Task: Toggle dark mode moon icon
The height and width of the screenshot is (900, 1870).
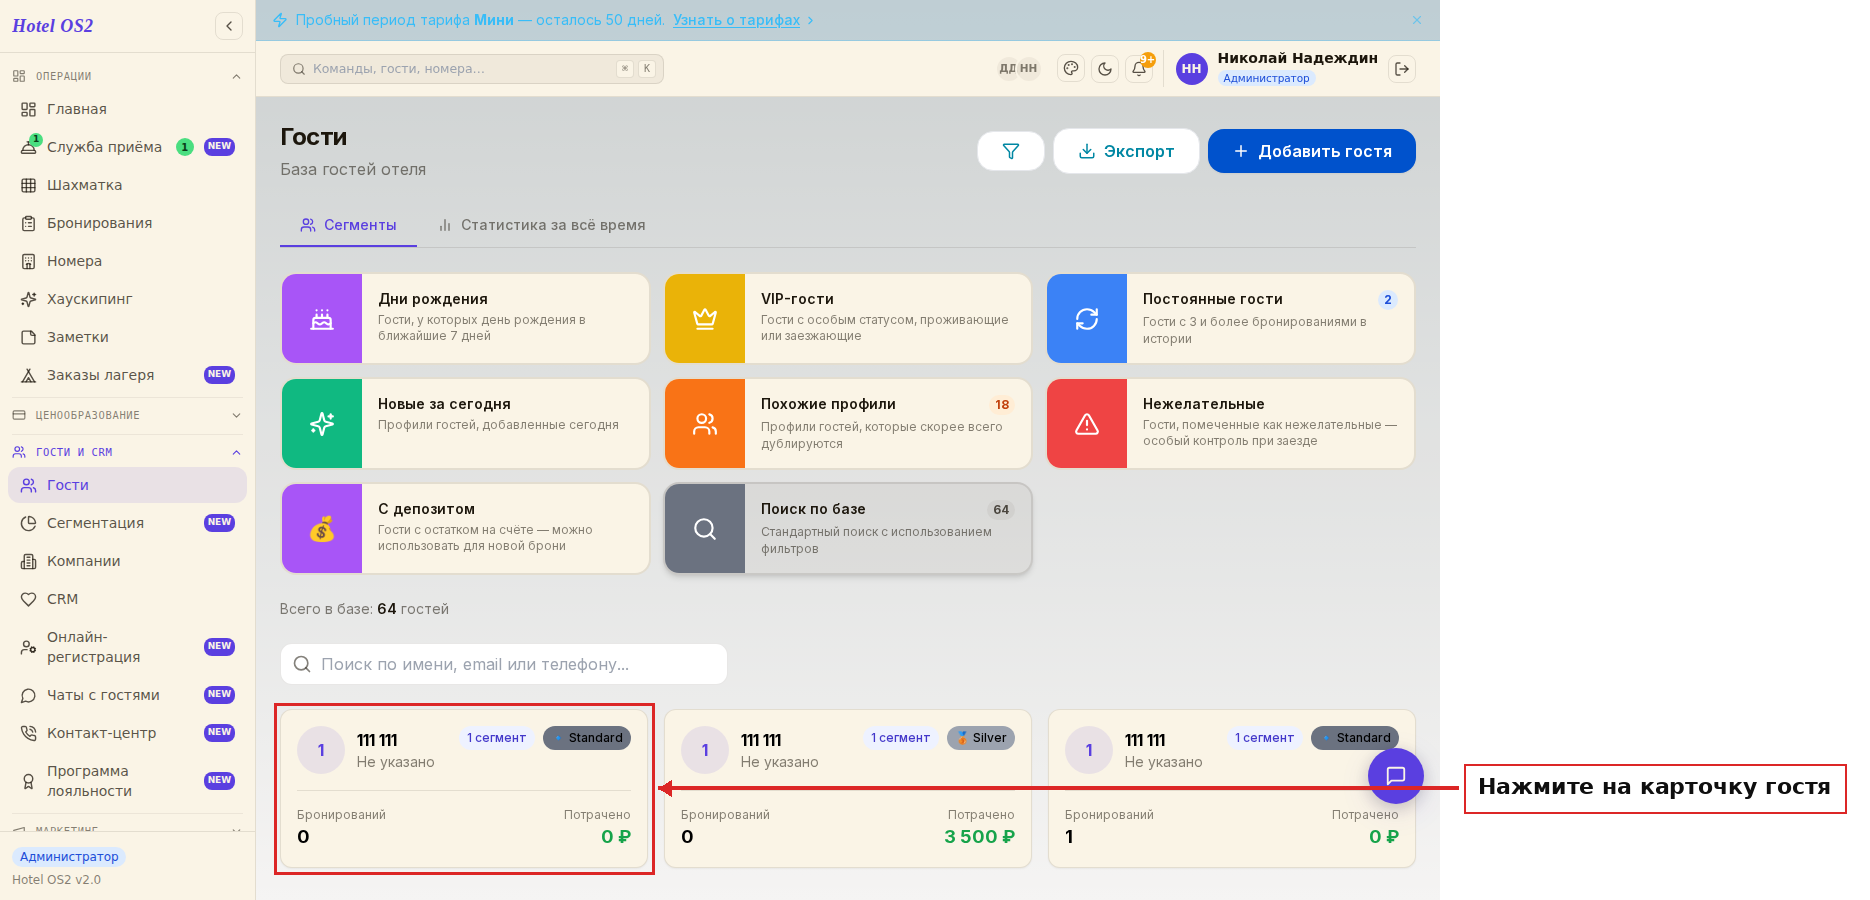Action: point(1105,69)
